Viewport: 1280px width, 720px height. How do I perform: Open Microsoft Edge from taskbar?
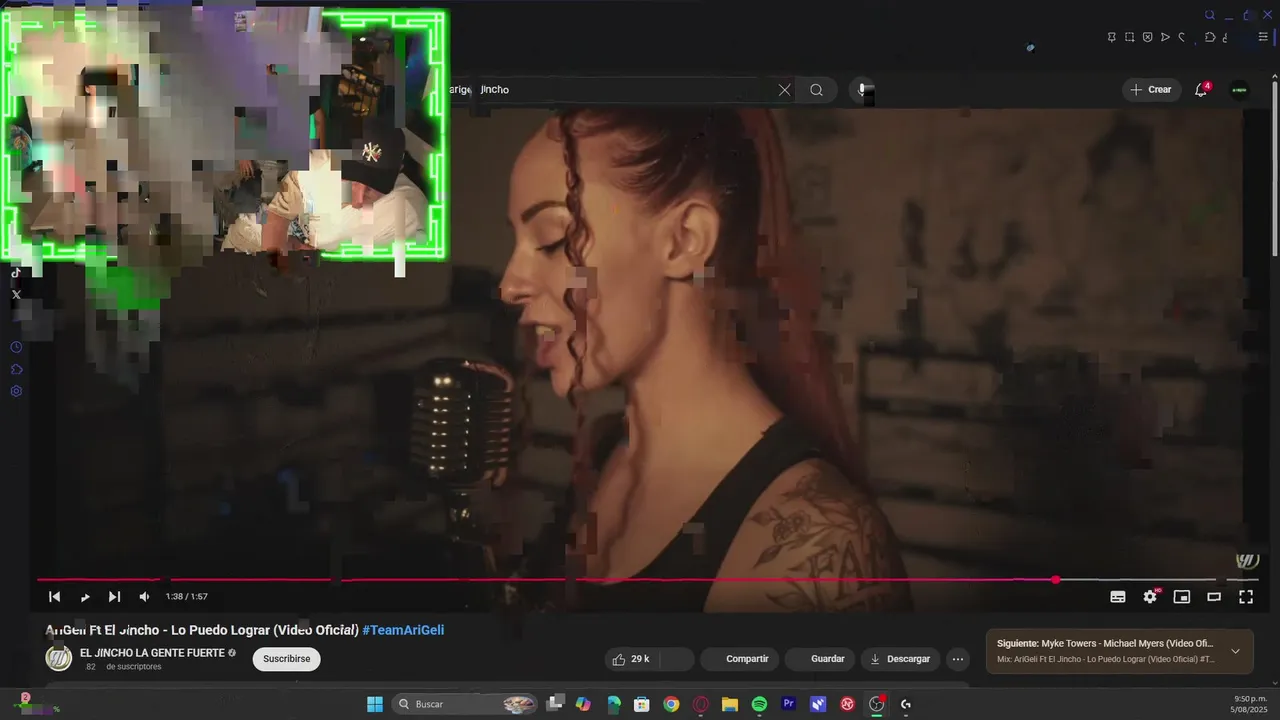coord(613,704)
